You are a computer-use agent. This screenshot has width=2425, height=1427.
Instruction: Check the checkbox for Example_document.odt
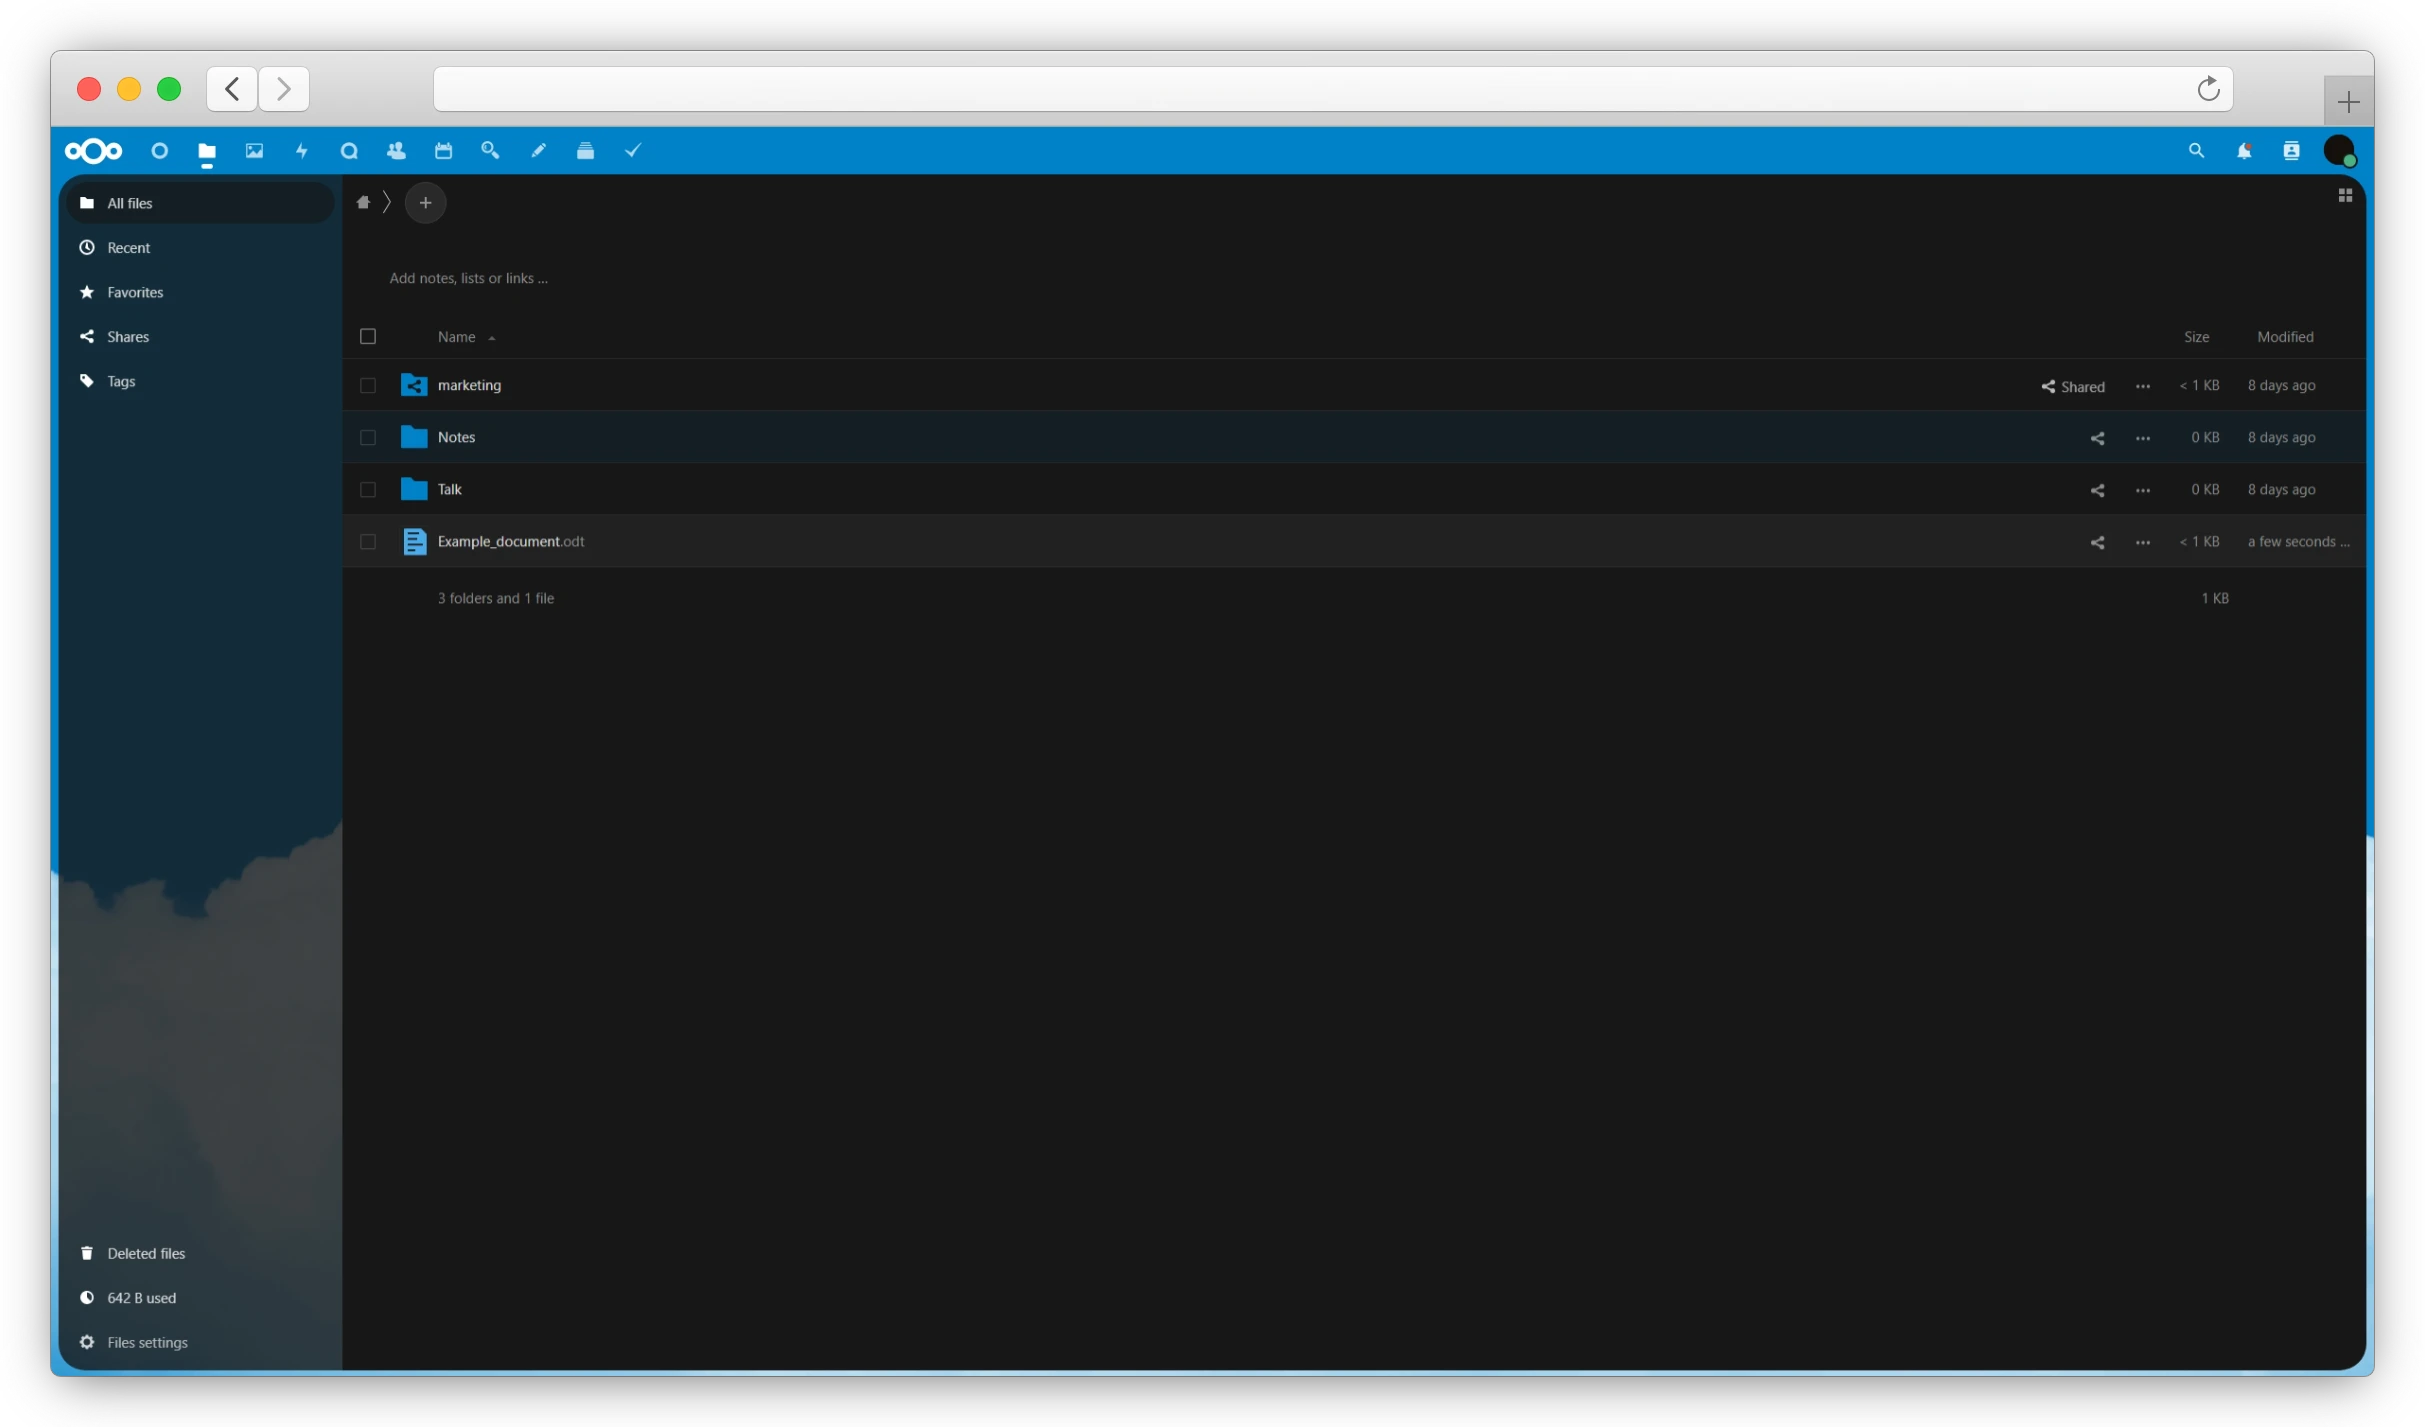pos(367,541)
